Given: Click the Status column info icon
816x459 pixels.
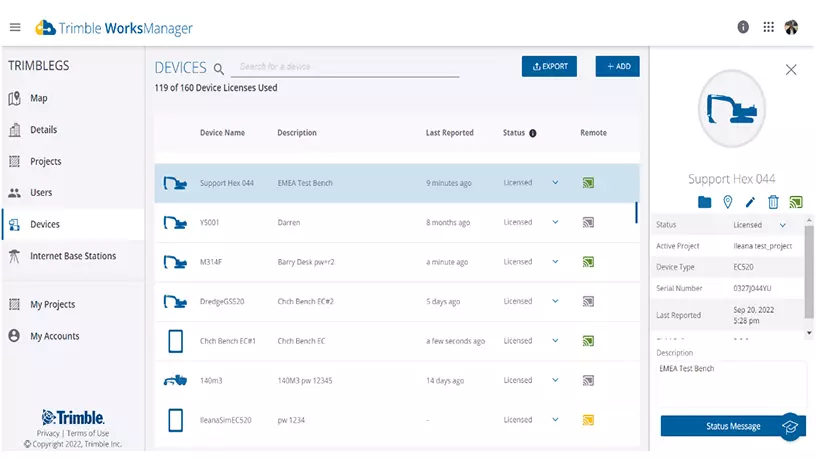Looking at the screenshot, I should pyautogui.click(x=532, y=133).
